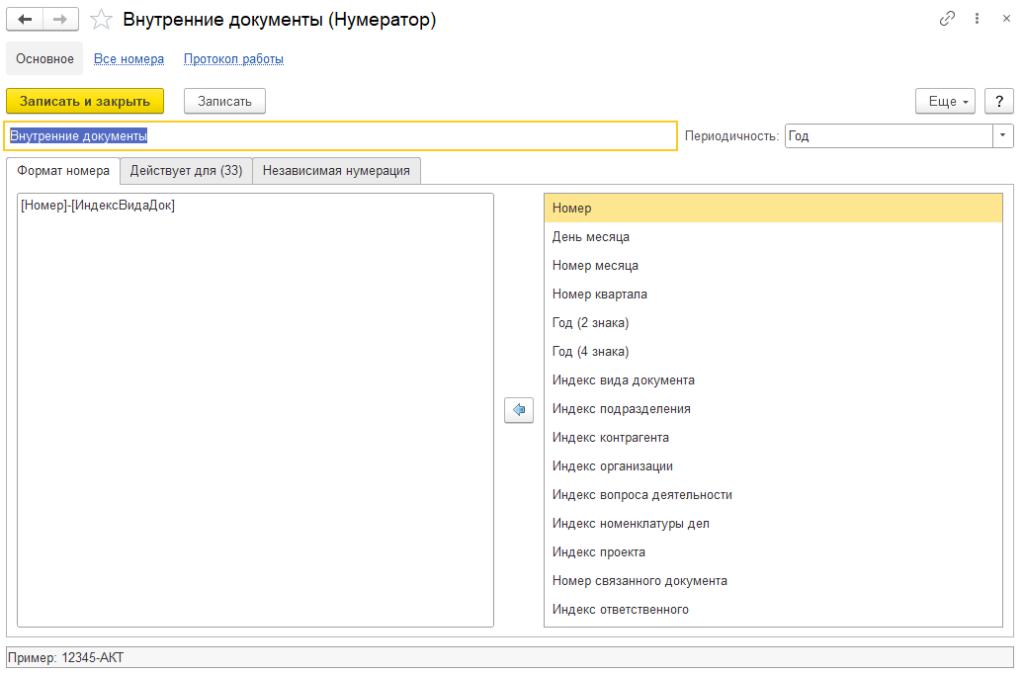Expand the Периодичность dropdown arrow
1024x674 pixels.
point(1003,136)
